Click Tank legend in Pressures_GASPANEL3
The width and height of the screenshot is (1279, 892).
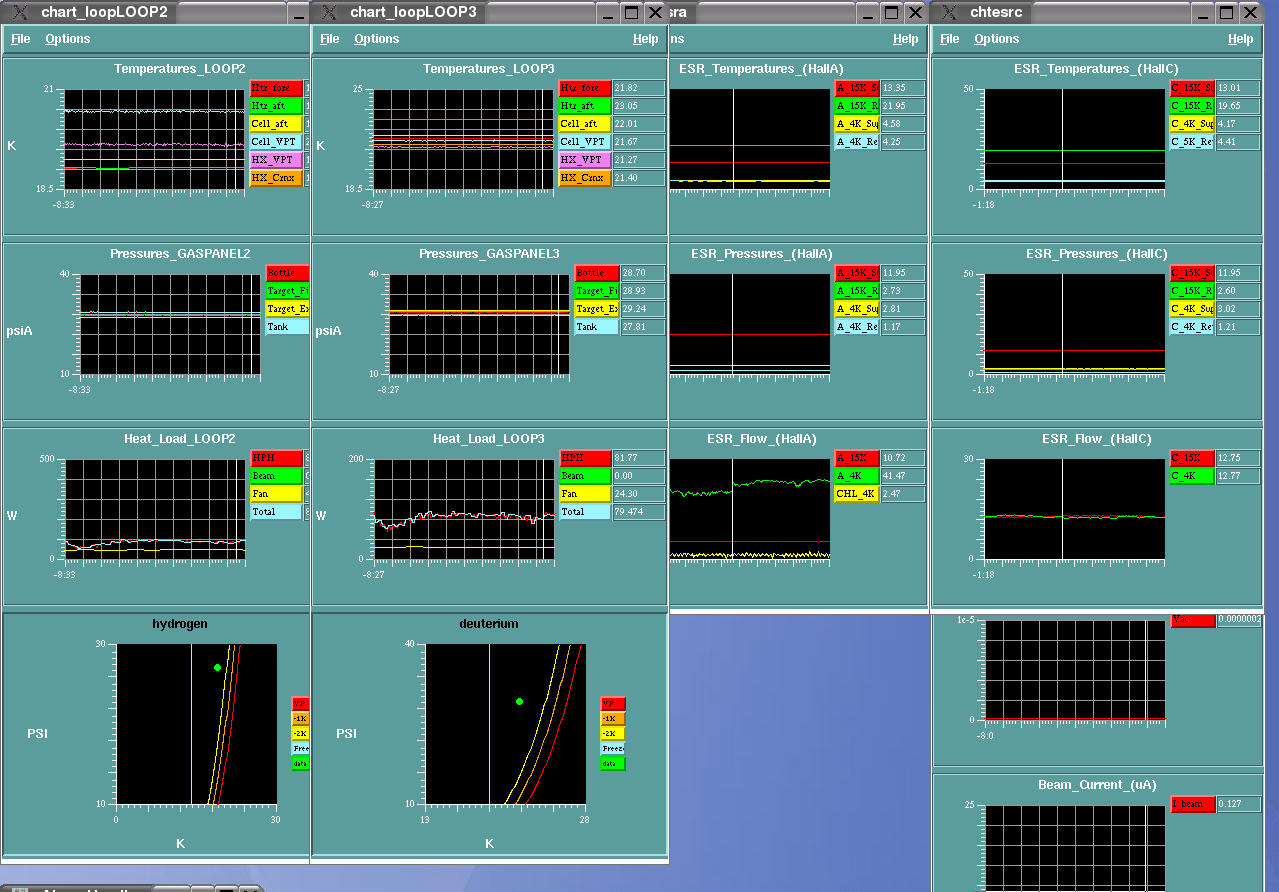pos(597,327)
